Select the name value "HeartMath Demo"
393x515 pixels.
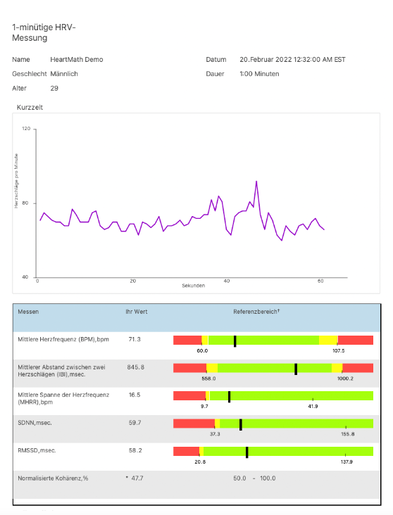pos(77,60)
